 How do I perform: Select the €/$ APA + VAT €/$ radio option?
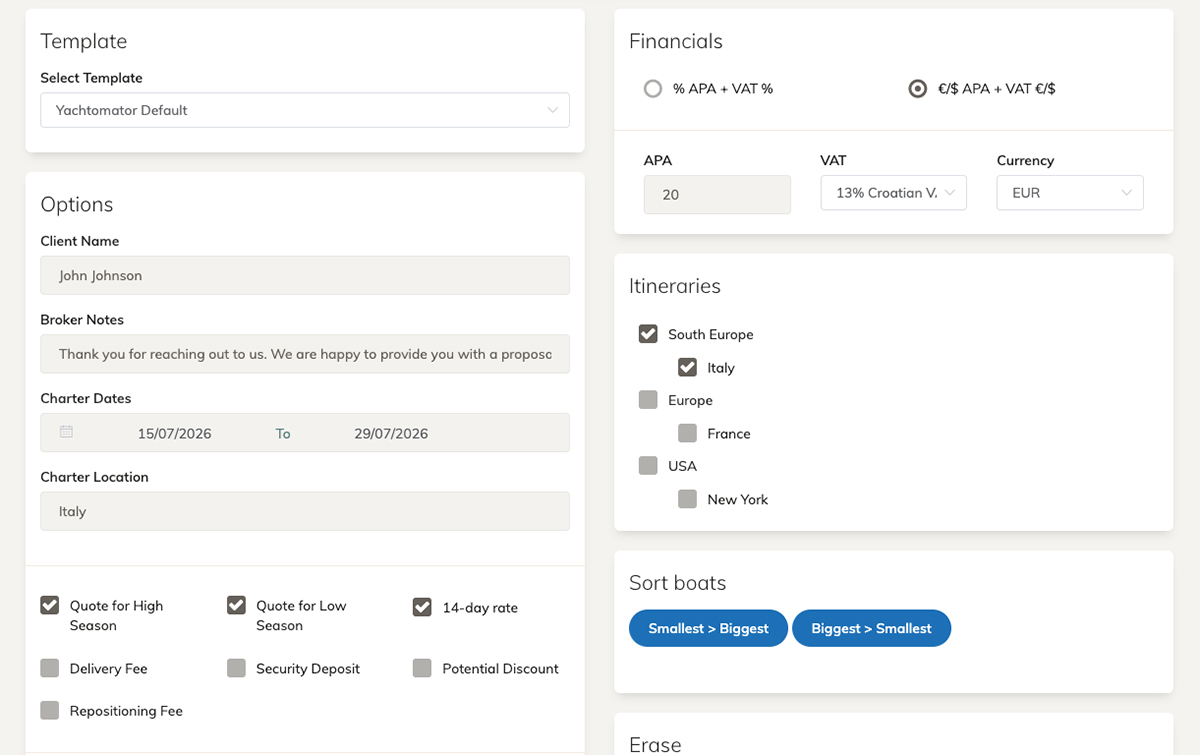(x=917, y=89)
